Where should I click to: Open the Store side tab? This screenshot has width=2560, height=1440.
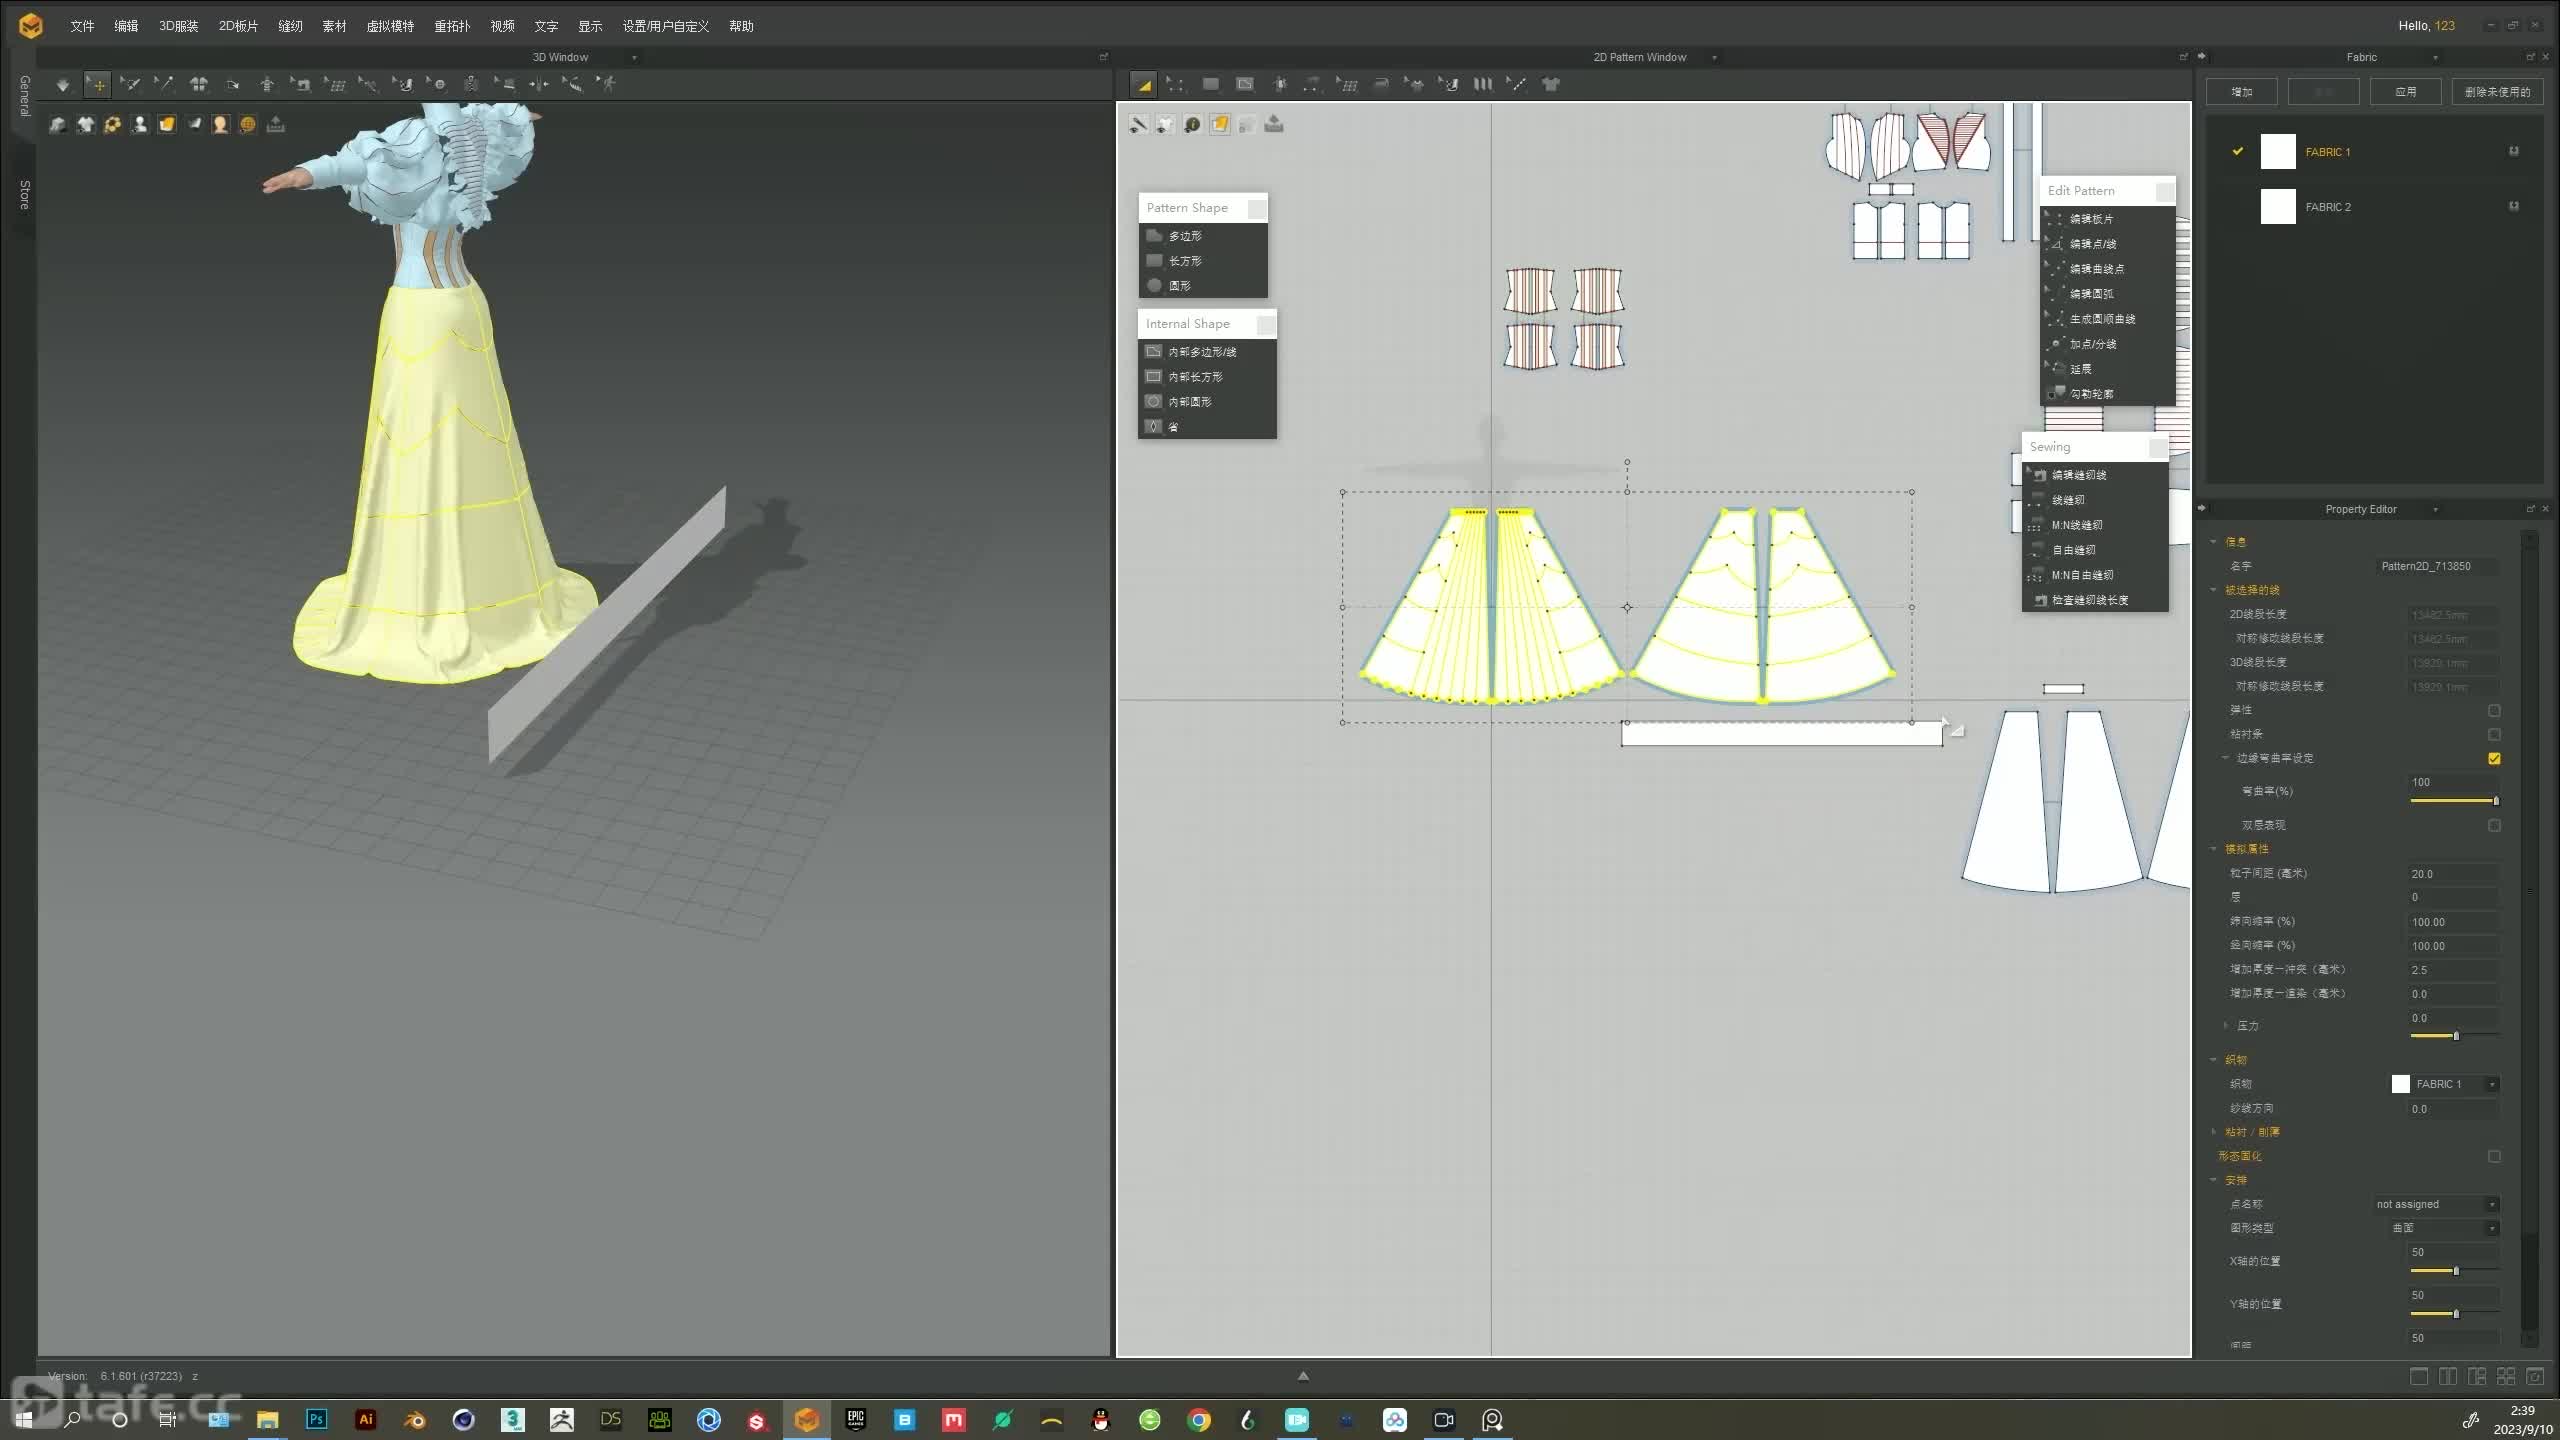pyautogui.click(x=24, y=195)
